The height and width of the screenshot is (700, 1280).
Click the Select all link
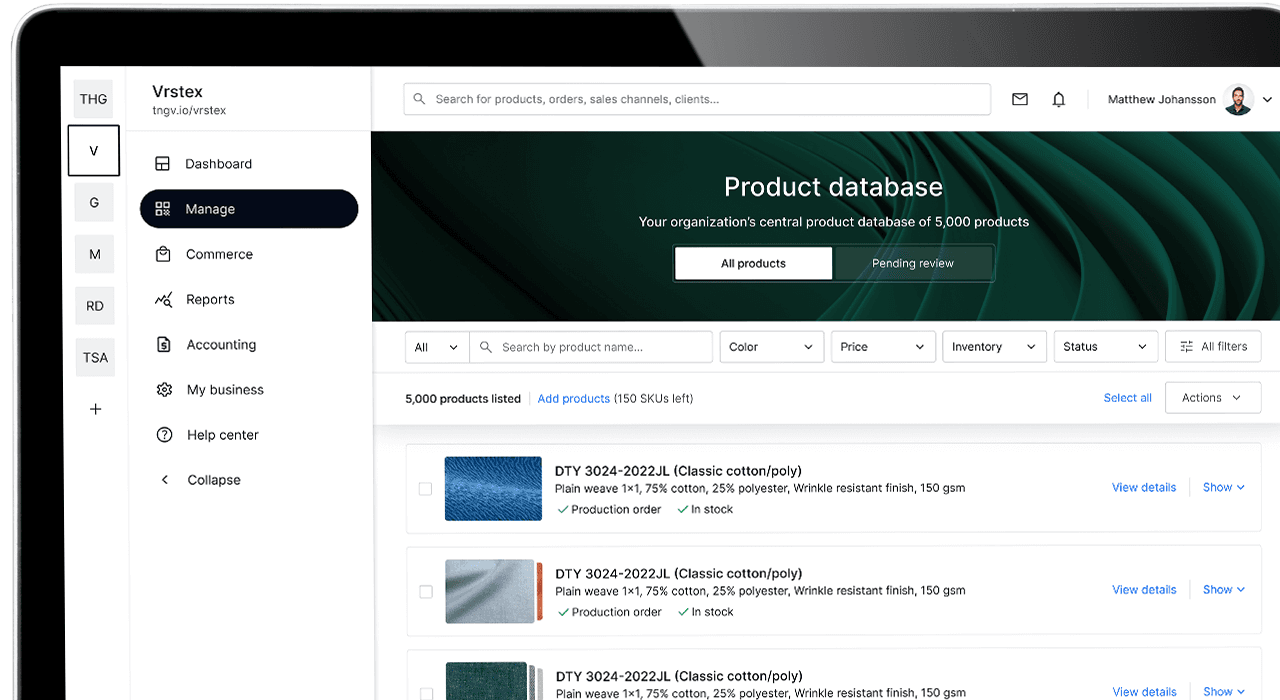pyautogui.click(x=1128, y=398)
